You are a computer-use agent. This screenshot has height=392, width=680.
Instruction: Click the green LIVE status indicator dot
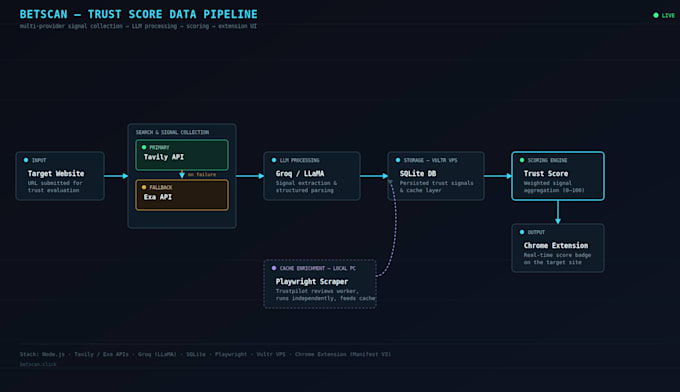tap(656, 15)
